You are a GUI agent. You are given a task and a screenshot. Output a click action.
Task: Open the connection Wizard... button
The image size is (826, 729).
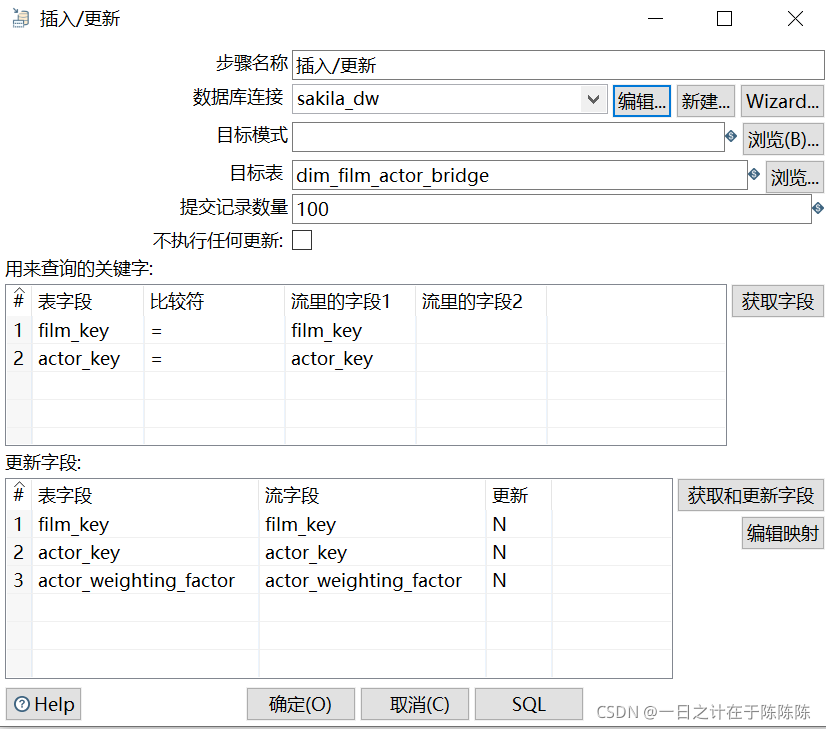[782, 101]
